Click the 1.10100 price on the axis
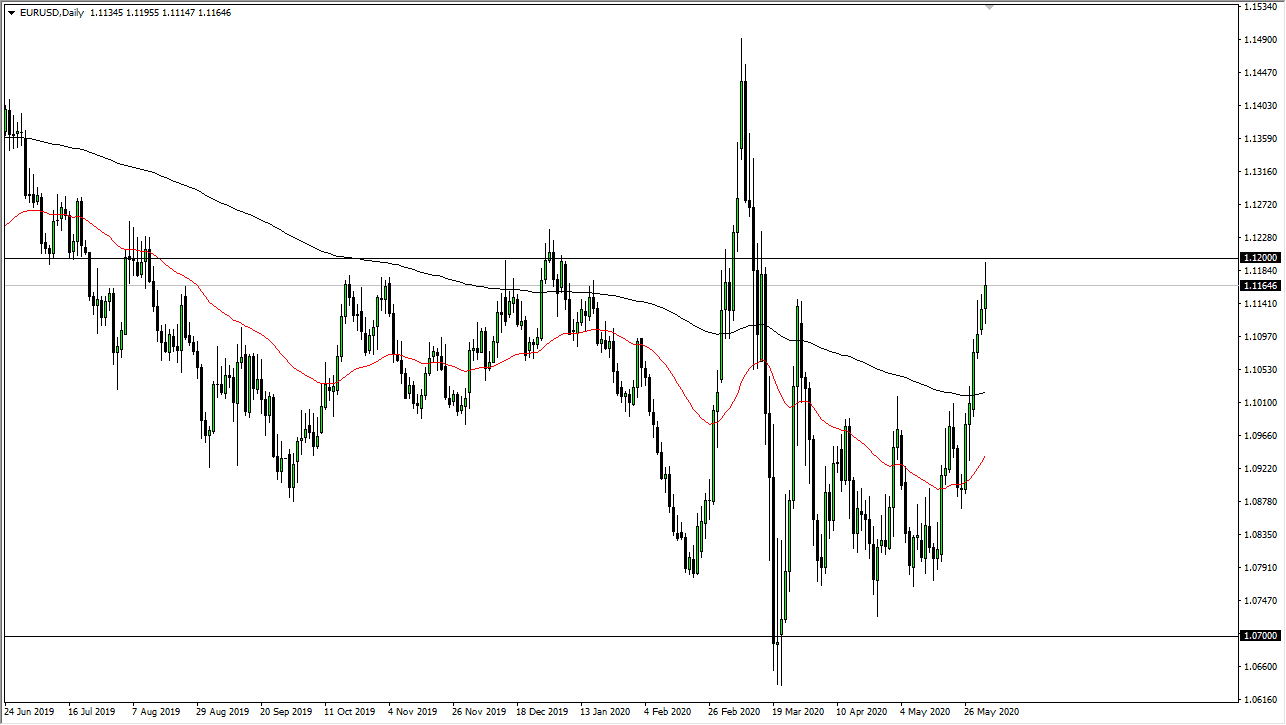Screen dimensions: 1286x725 [x=1260, y=403]
